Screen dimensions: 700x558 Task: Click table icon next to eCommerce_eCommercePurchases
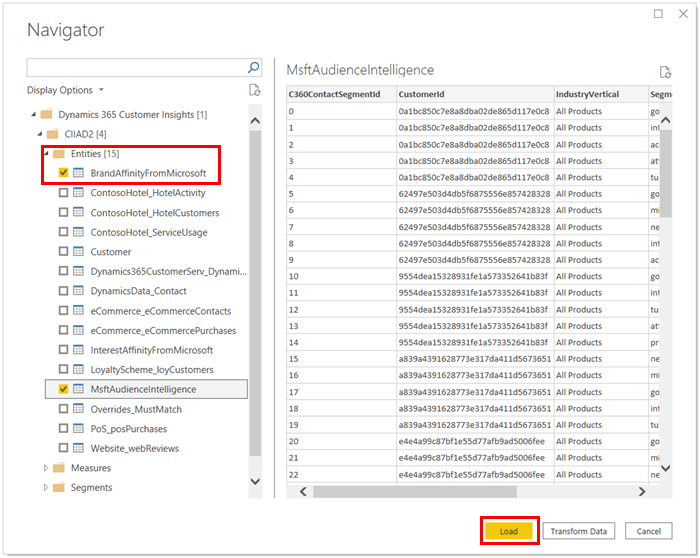(79, 330)
